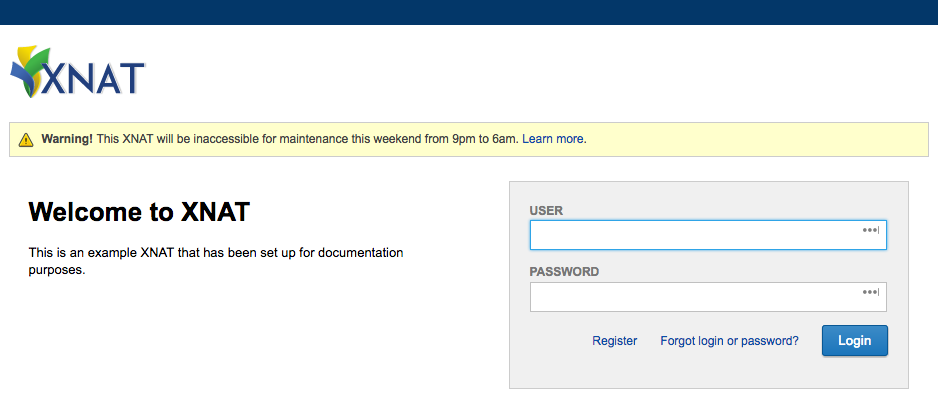Click the maintenance schedule message text
Image resolution: width=938 pixels, height=418 pixels.
click(x=307, y=139)
